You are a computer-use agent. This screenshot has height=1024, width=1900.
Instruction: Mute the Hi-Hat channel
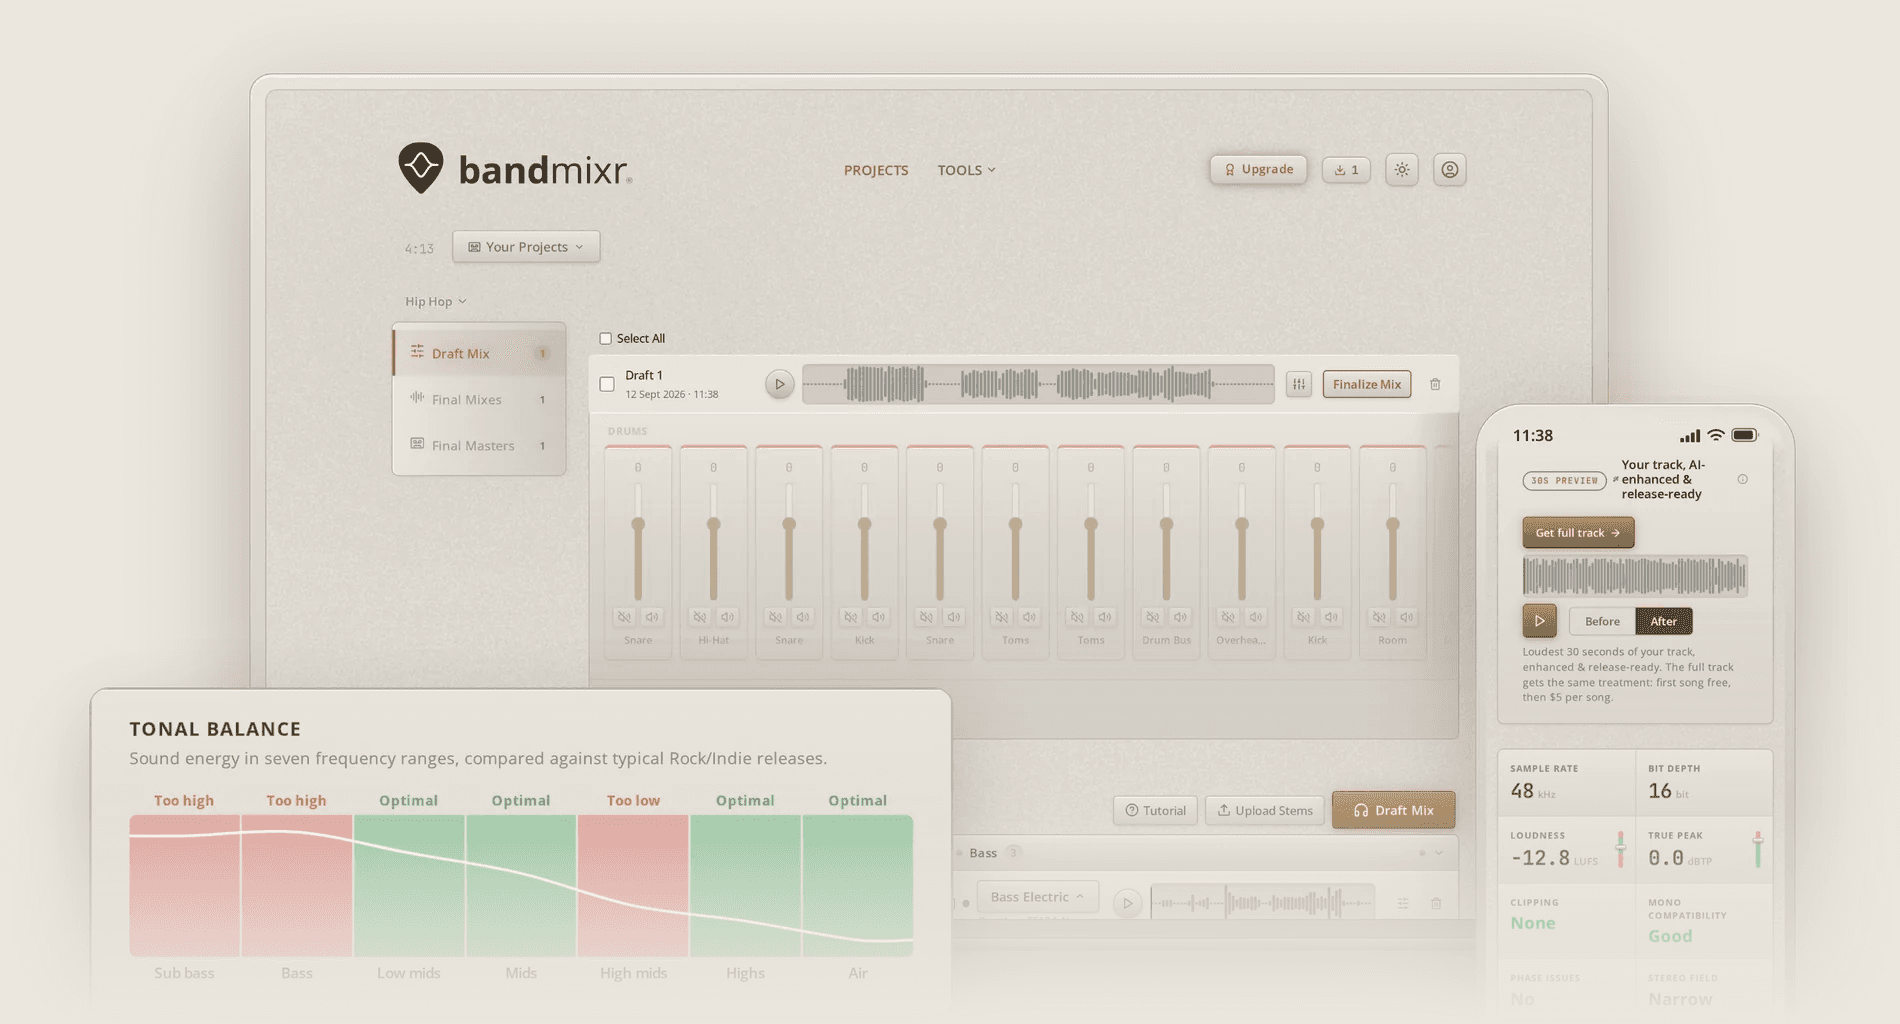click(x=700, y=617)
